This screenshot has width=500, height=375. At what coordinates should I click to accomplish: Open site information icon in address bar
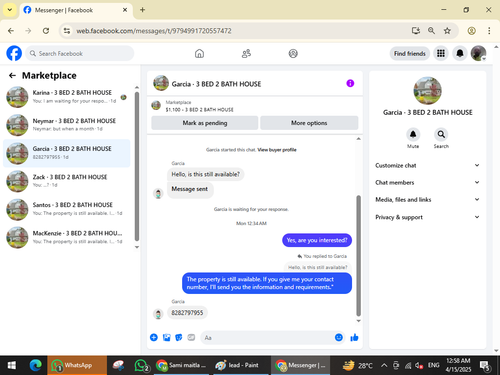67,31
